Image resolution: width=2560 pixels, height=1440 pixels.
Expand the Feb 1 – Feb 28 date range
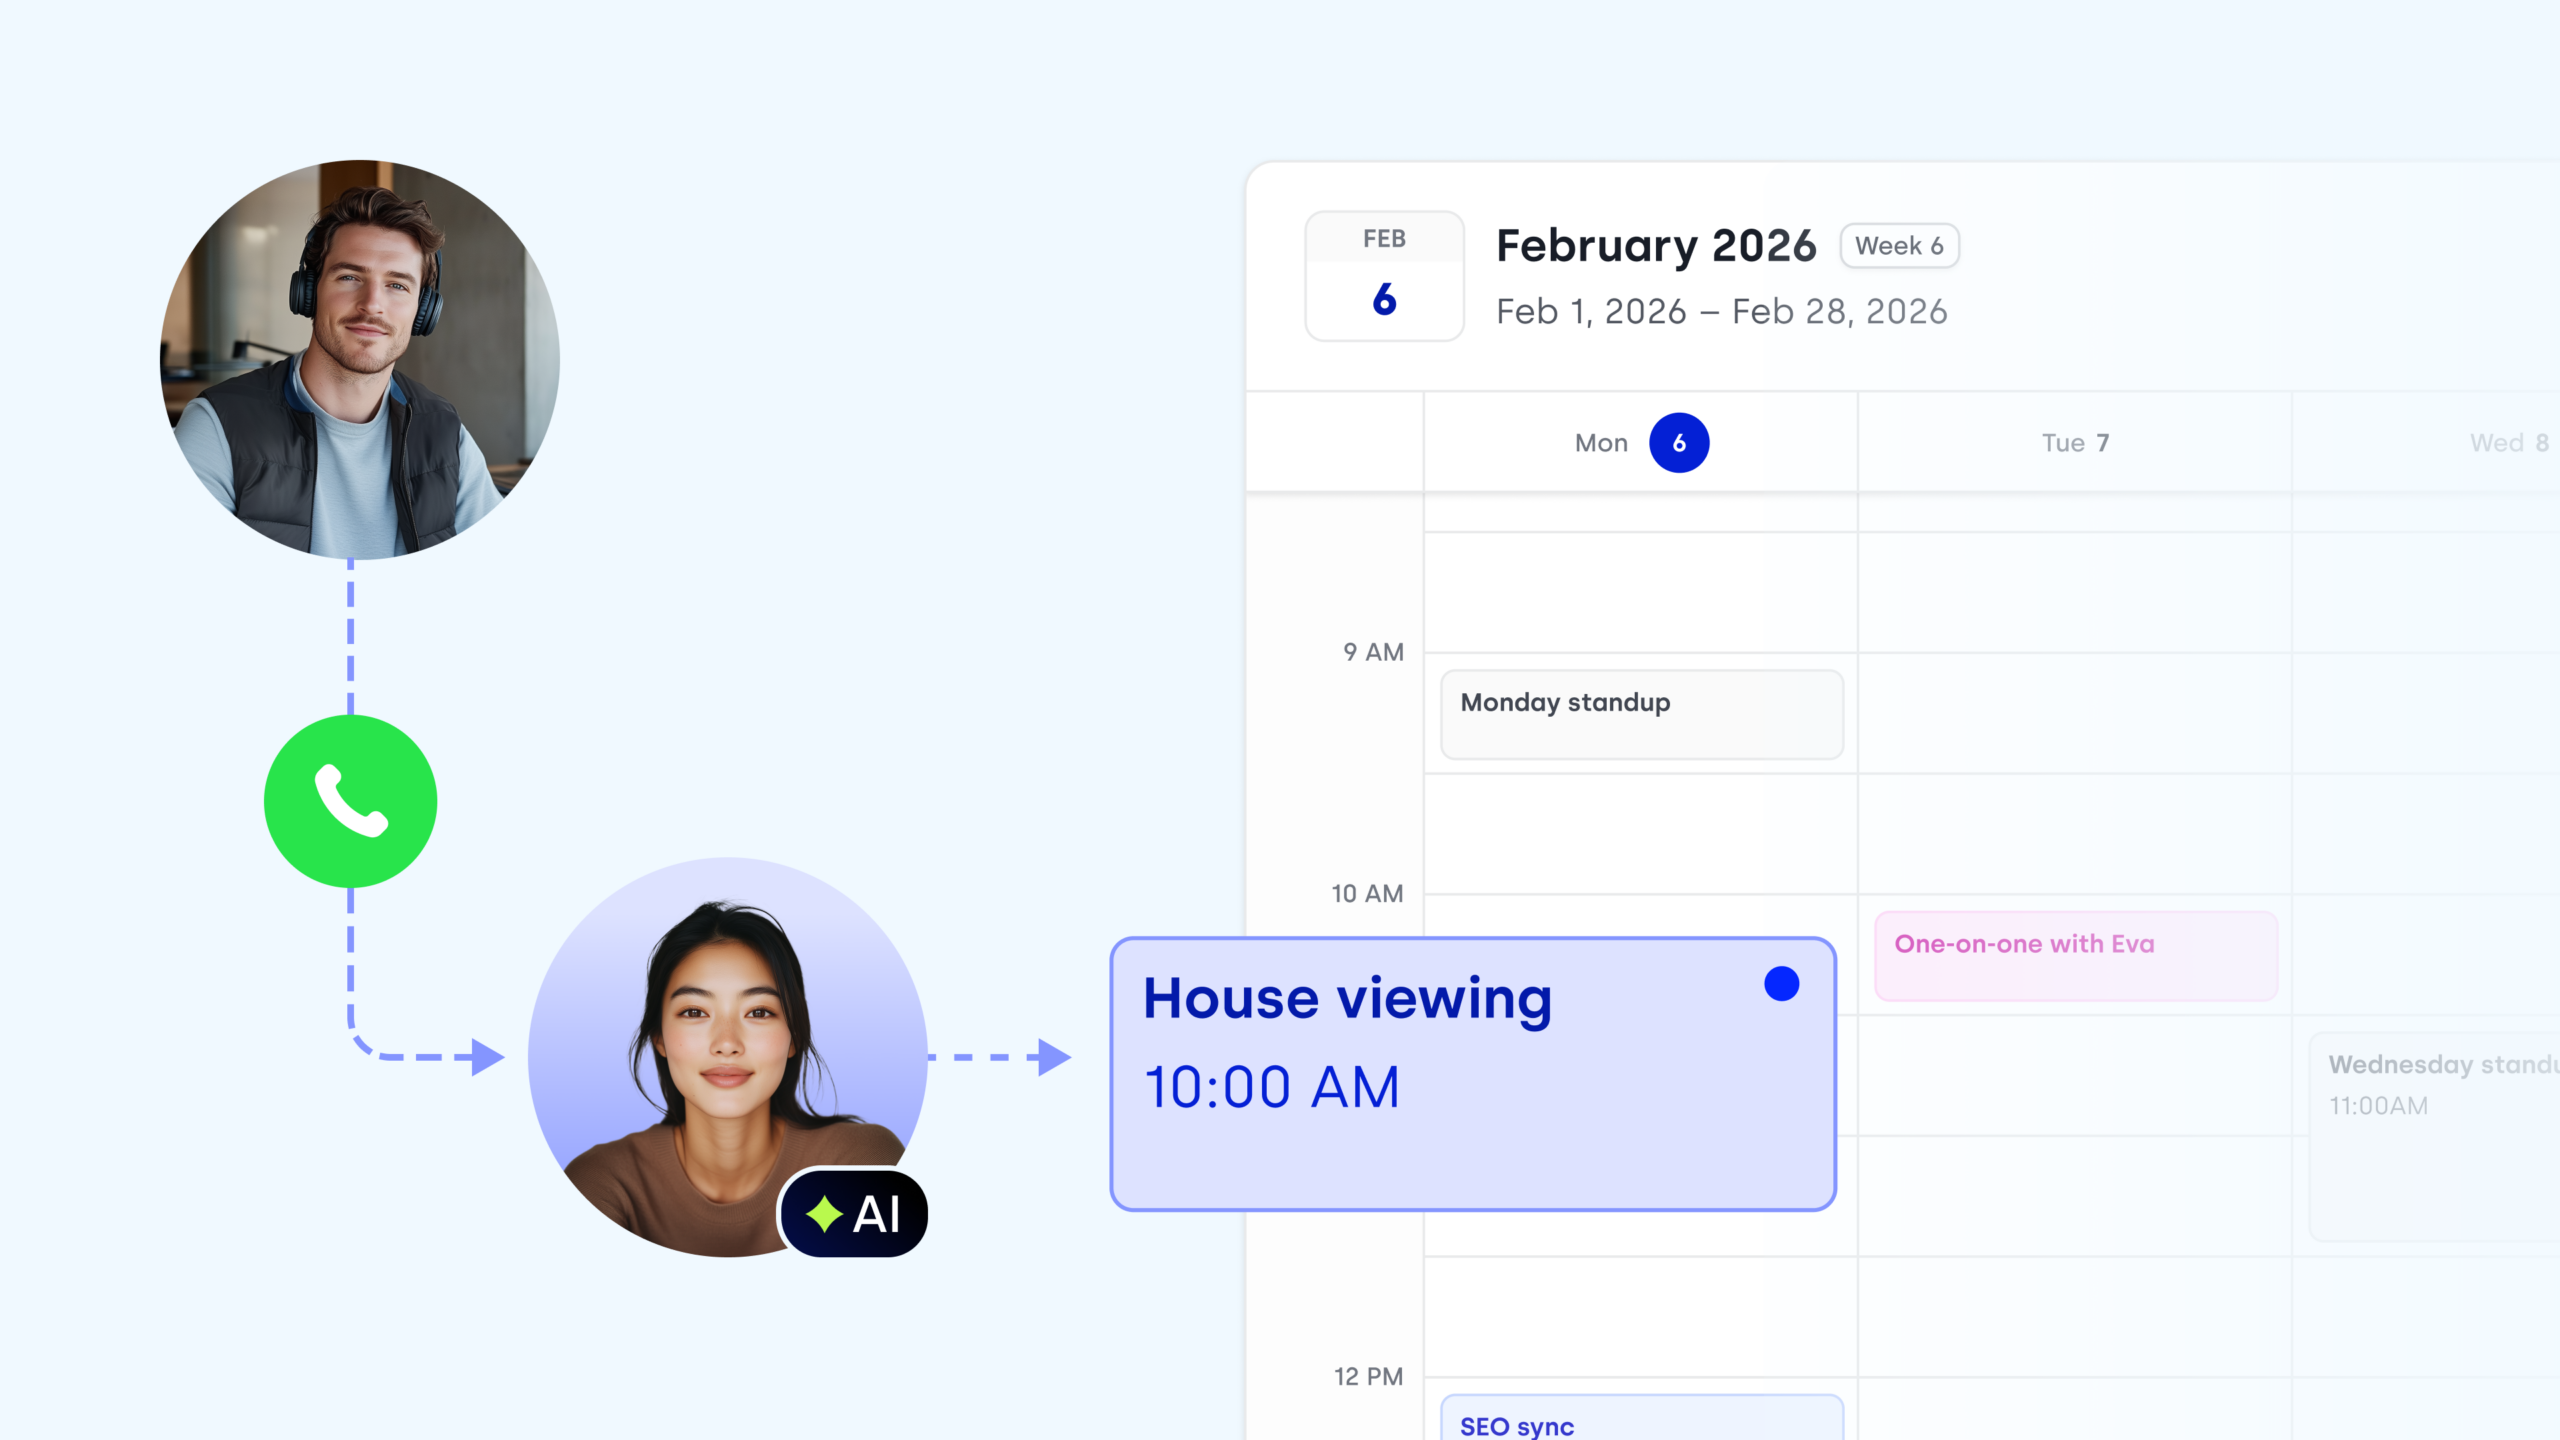tap(1720, 311)
